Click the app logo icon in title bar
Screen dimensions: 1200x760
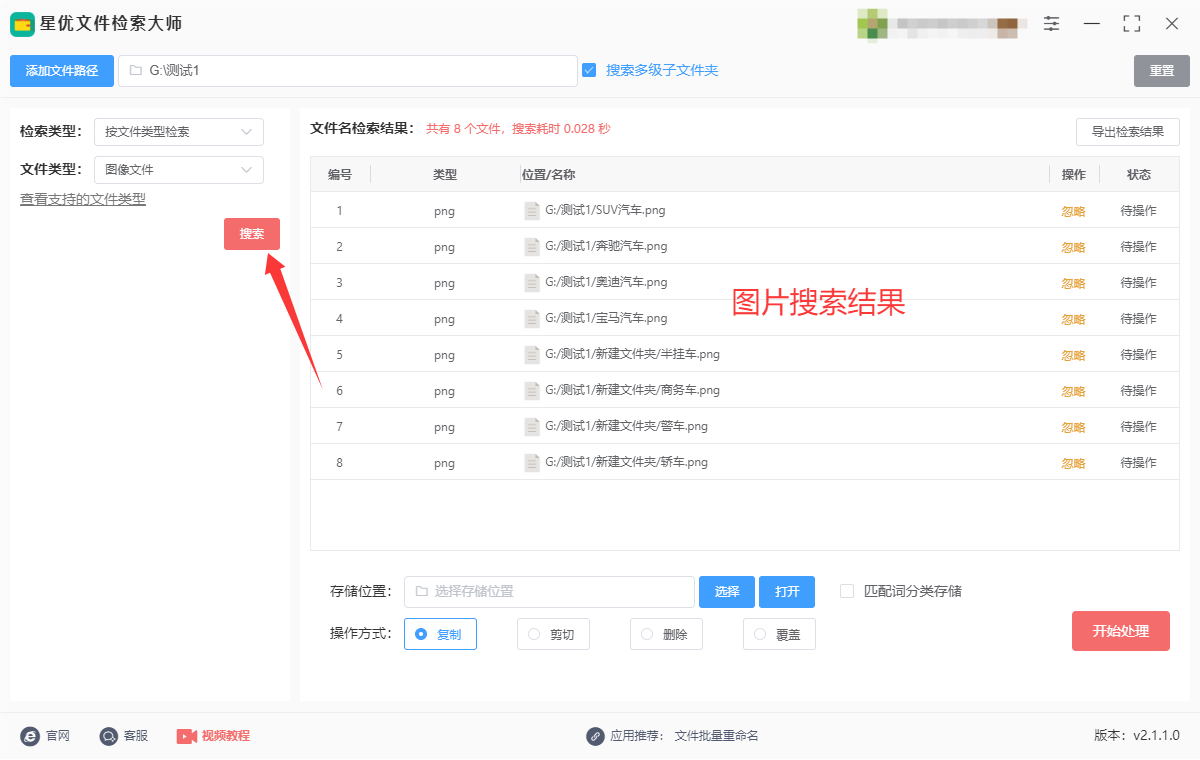pos(22,24)
